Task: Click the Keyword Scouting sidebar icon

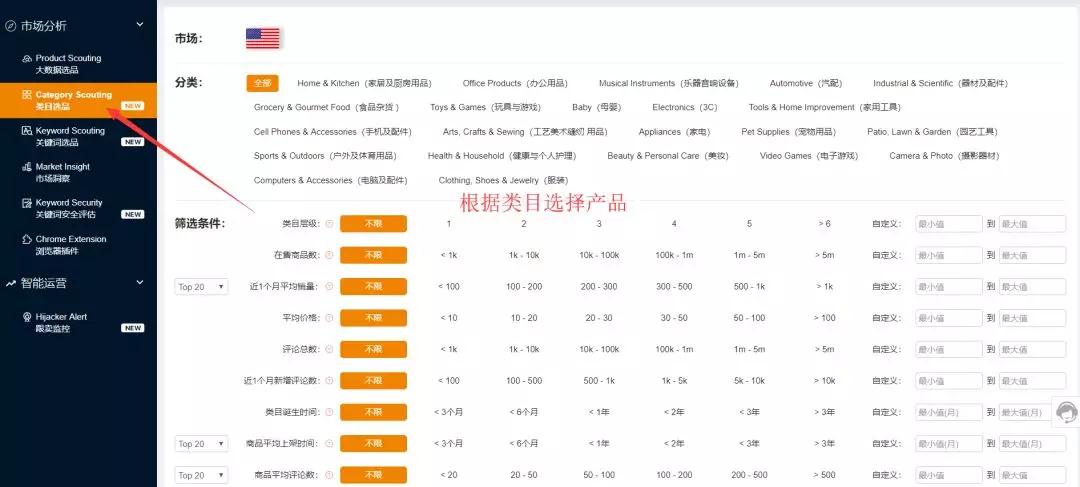Action: [x=27, y=131]
